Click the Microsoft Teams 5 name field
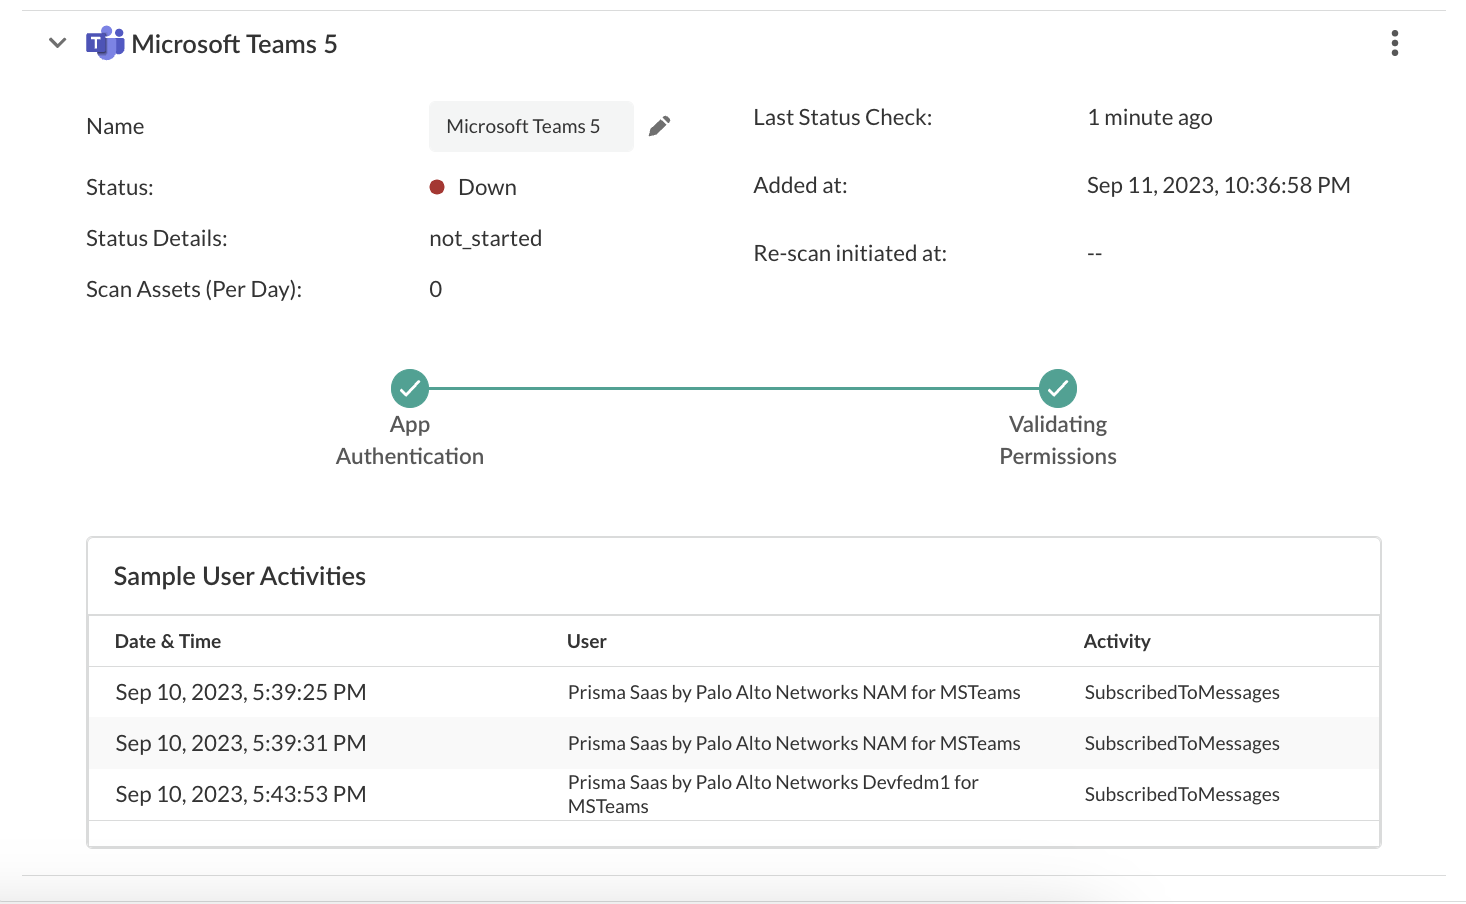 [530, 127]
